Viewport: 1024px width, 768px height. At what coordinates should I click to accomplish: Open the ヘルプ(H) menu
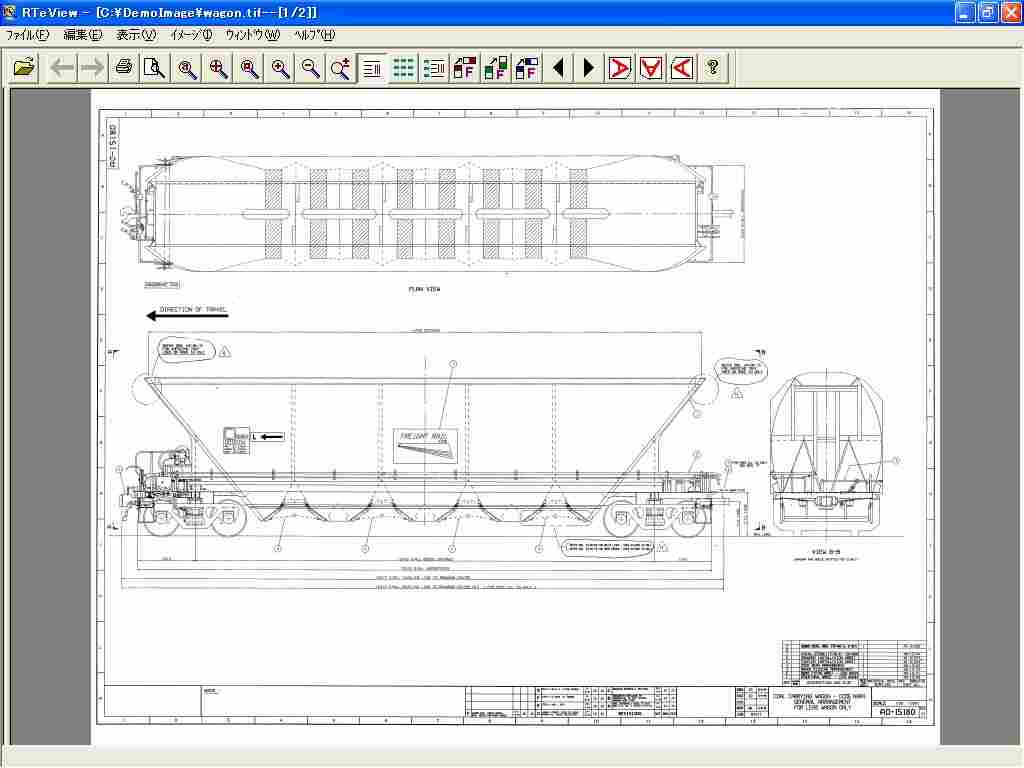click(314, 35)
